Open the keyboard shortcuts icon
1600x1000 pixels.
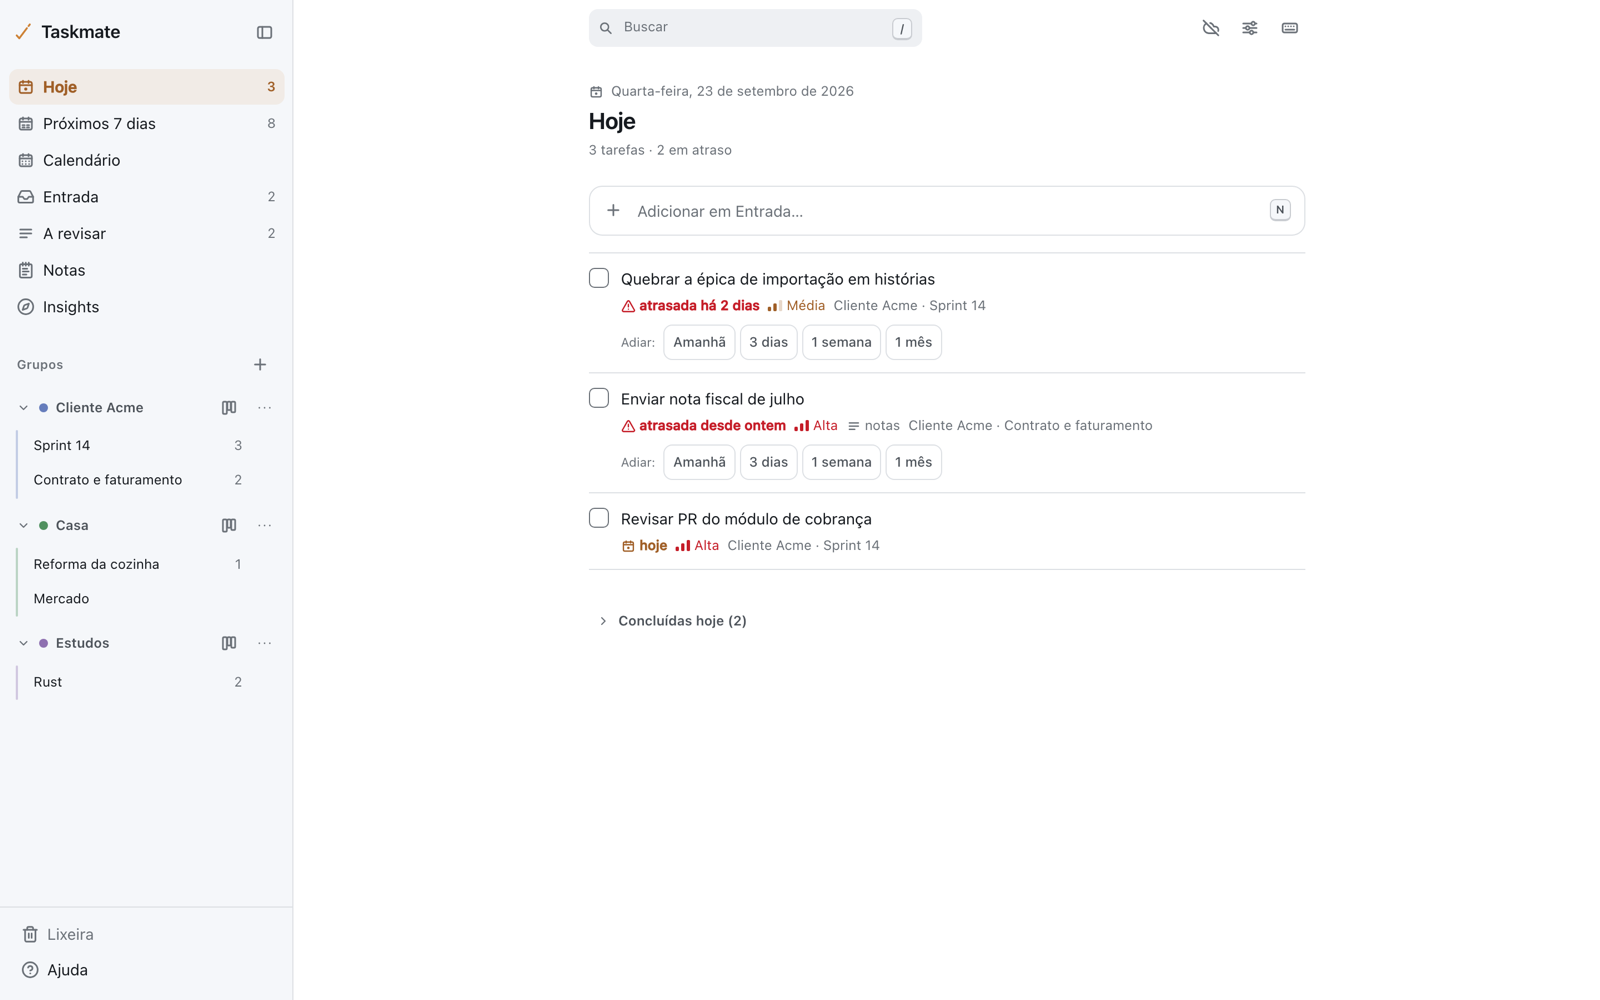click(1289, 28)
